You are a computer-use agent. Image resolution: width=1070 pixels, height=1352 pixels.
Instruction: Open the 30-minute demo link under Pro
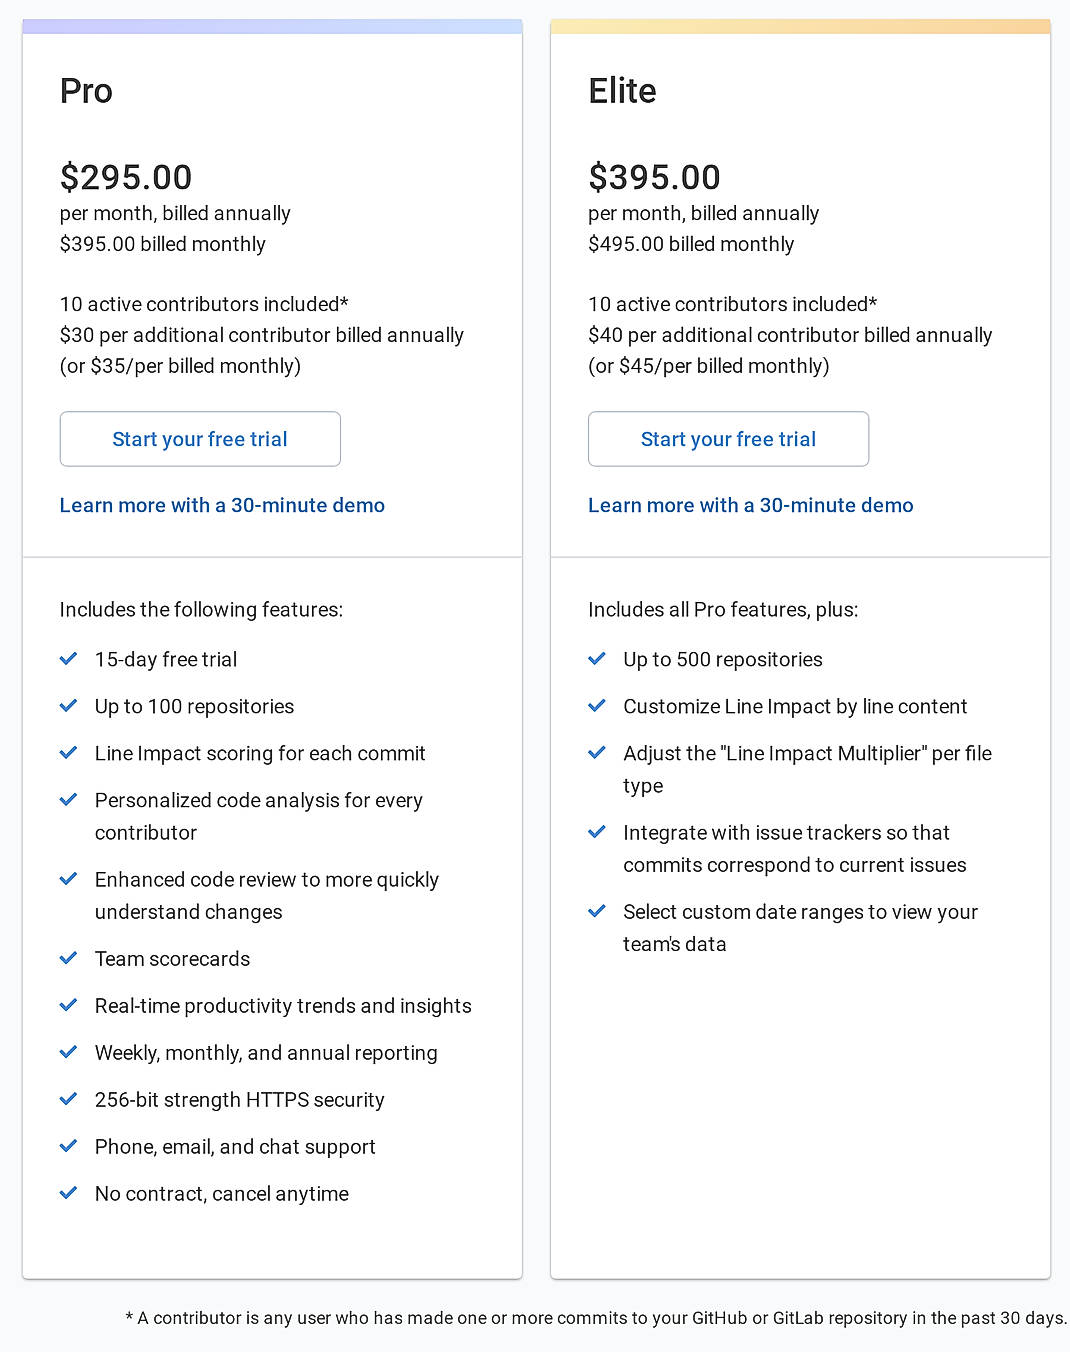click(x=222, y=505)
